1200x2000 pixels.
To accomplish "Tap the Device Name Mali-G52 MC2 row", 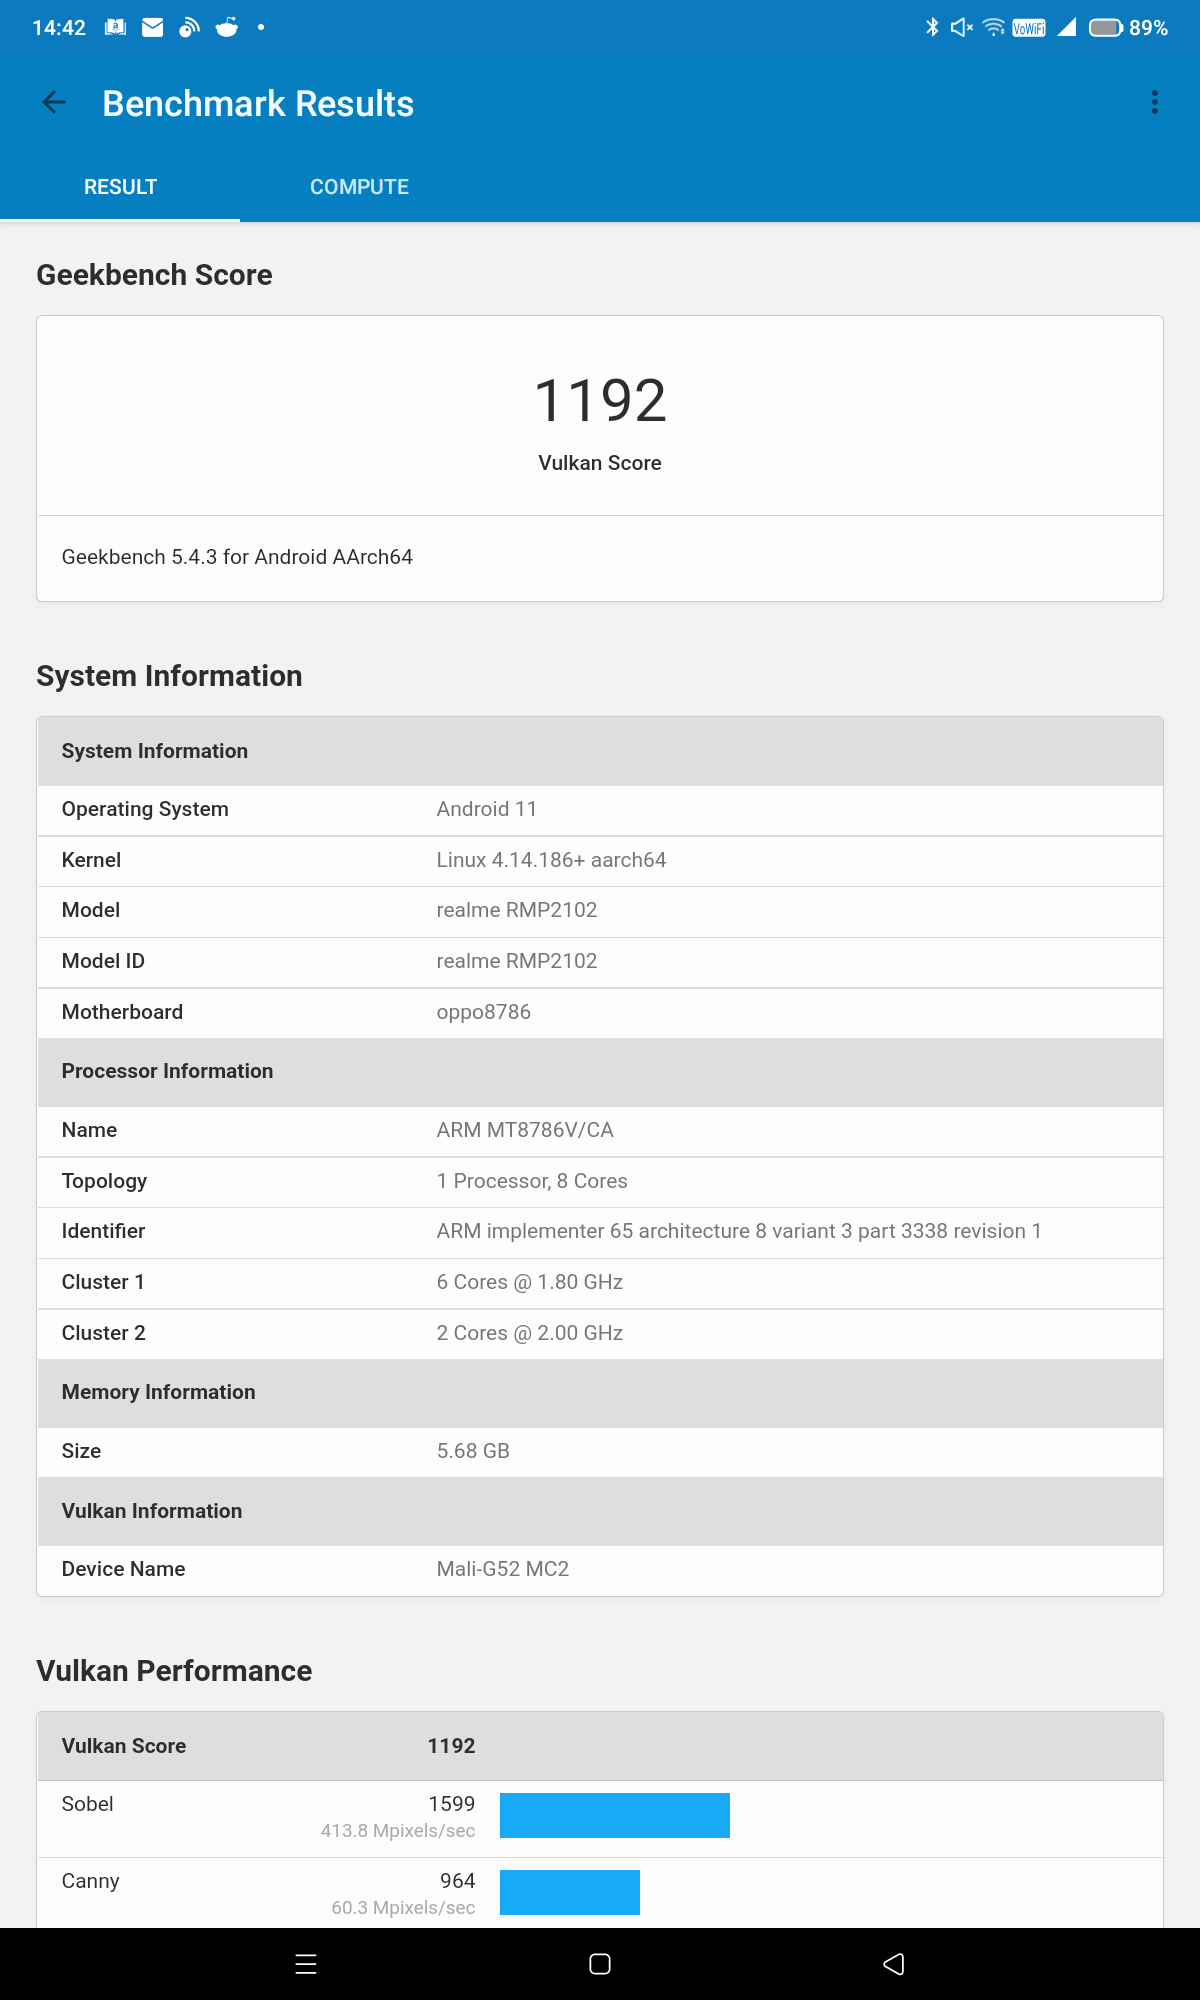I will [x=600, y=1570].
